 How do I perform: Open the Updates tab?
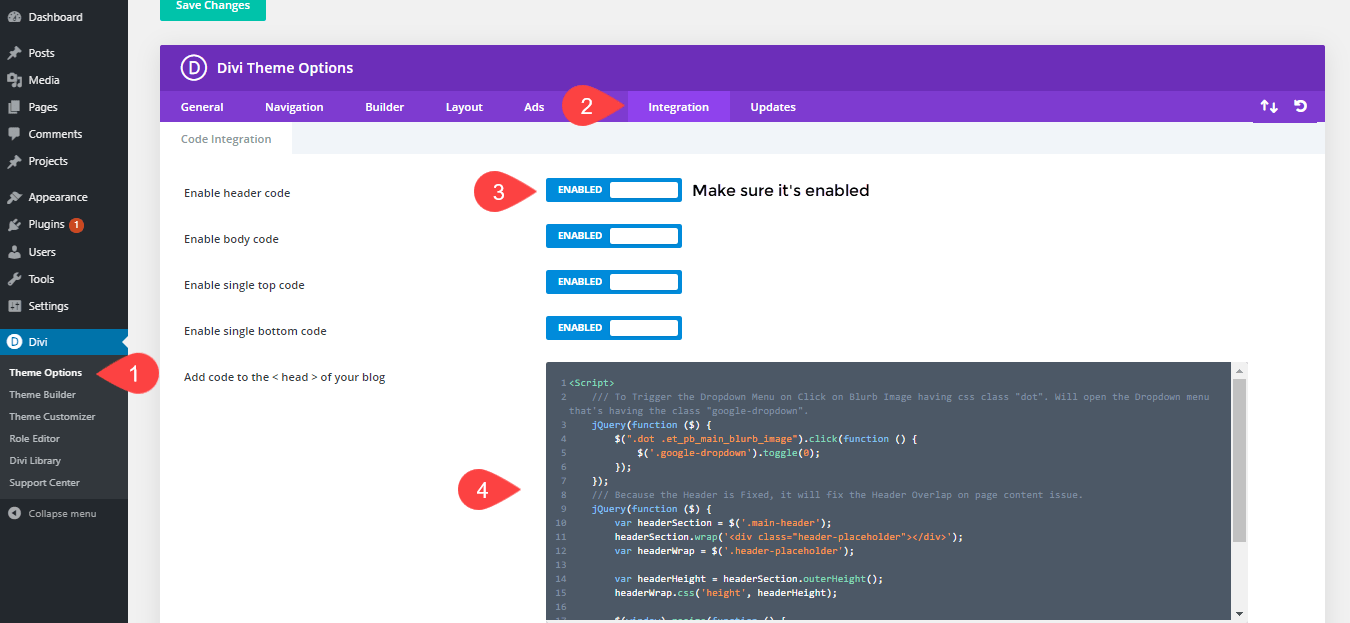(773, 107)
